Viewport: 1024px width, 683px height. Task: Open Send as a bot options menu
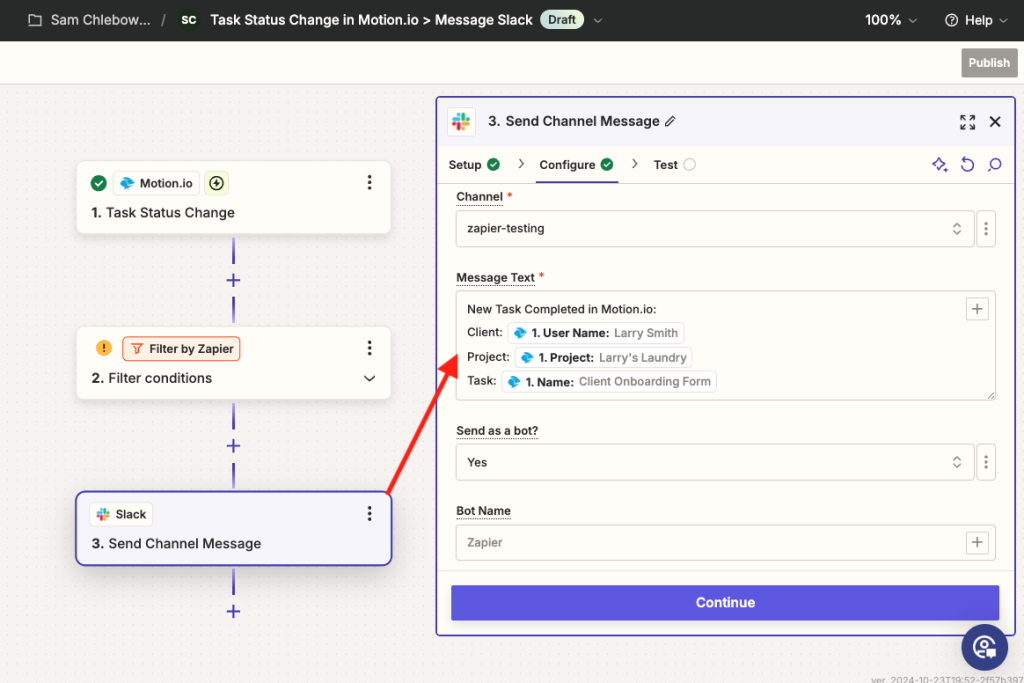click(x=986, y=462)
